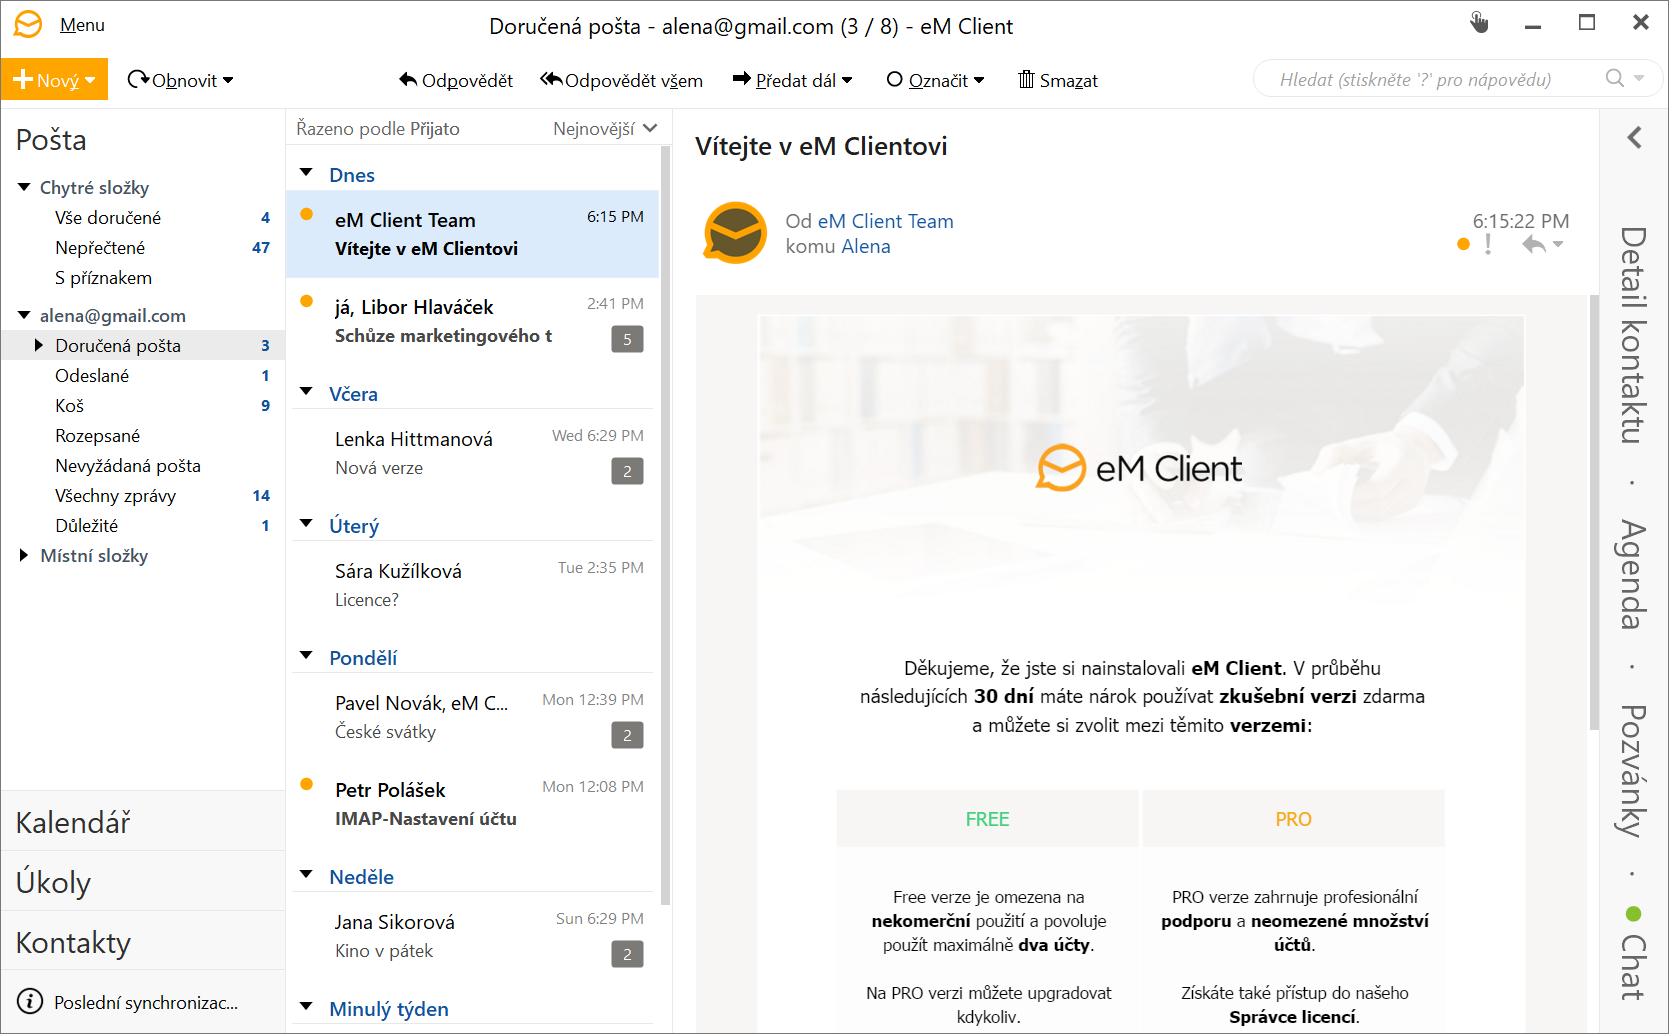Open the Koš folder
Image resolution: width=1669 pixels, height=1034 pixels.
pos(143,406)
